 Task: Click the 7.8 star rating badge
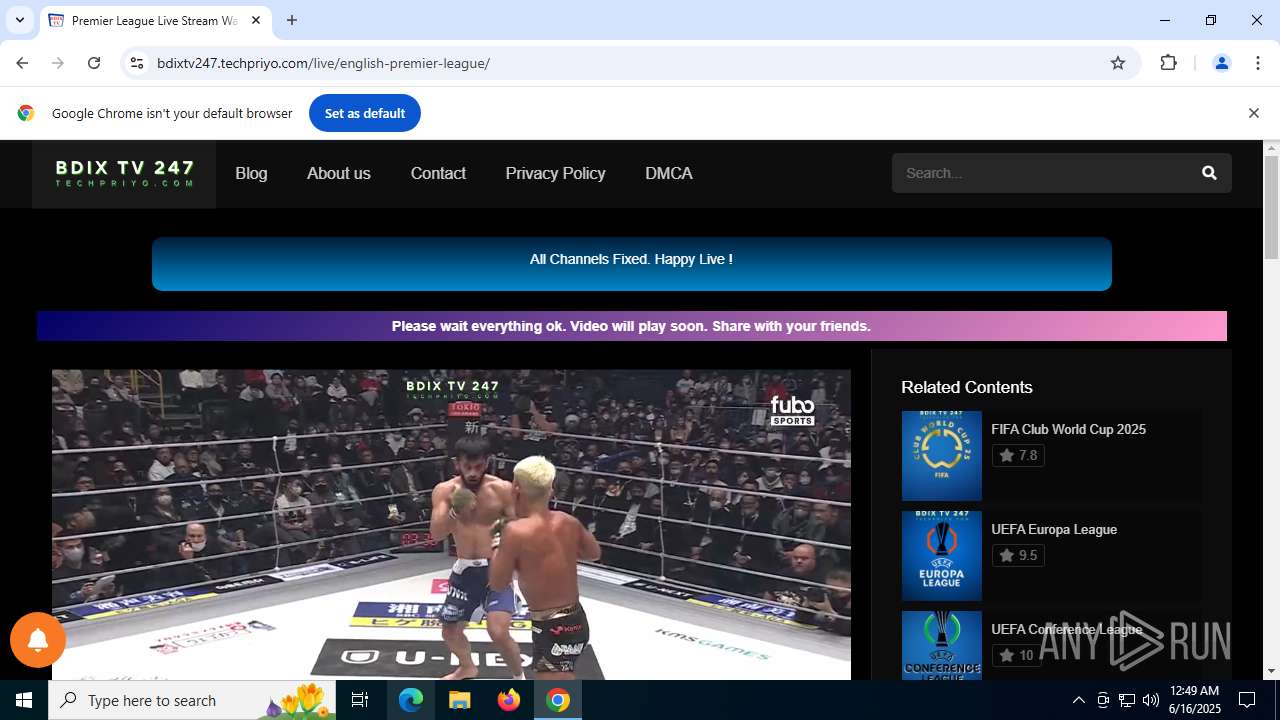tap(1018, 455)
